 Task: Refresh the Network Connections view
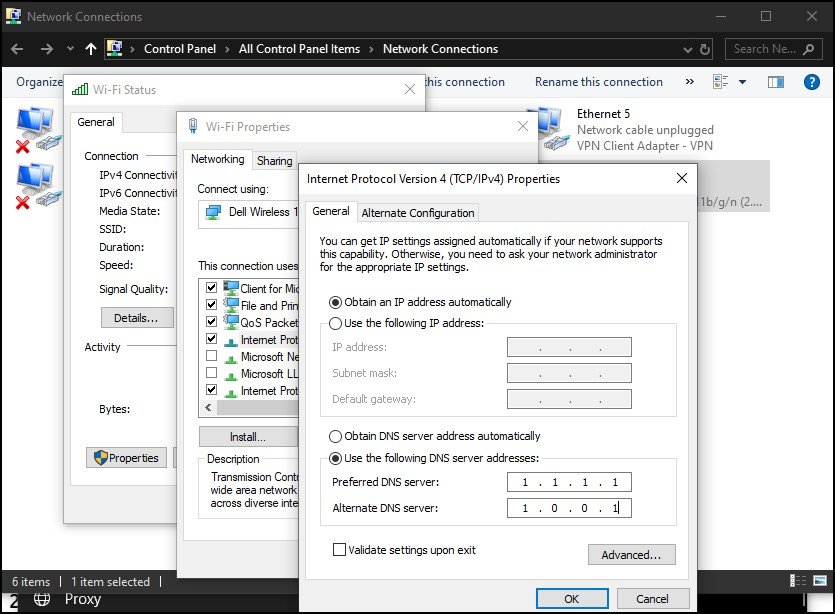tap(705, 50)
